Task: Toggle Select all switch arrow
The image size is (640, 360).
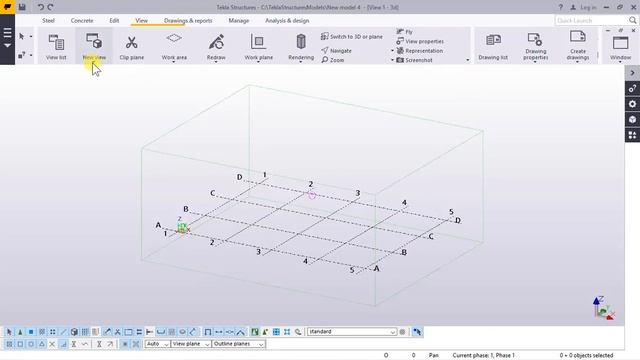Action: click(9, 332)
